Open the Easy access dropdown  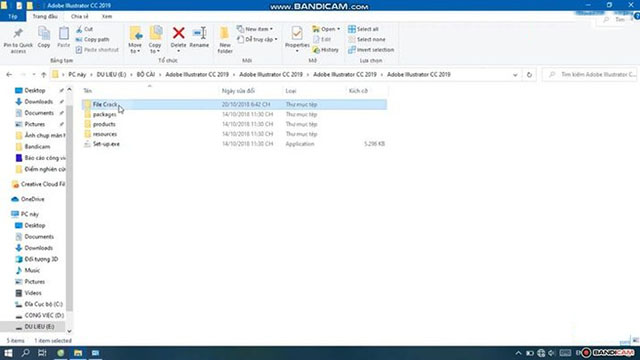(257, 39)
